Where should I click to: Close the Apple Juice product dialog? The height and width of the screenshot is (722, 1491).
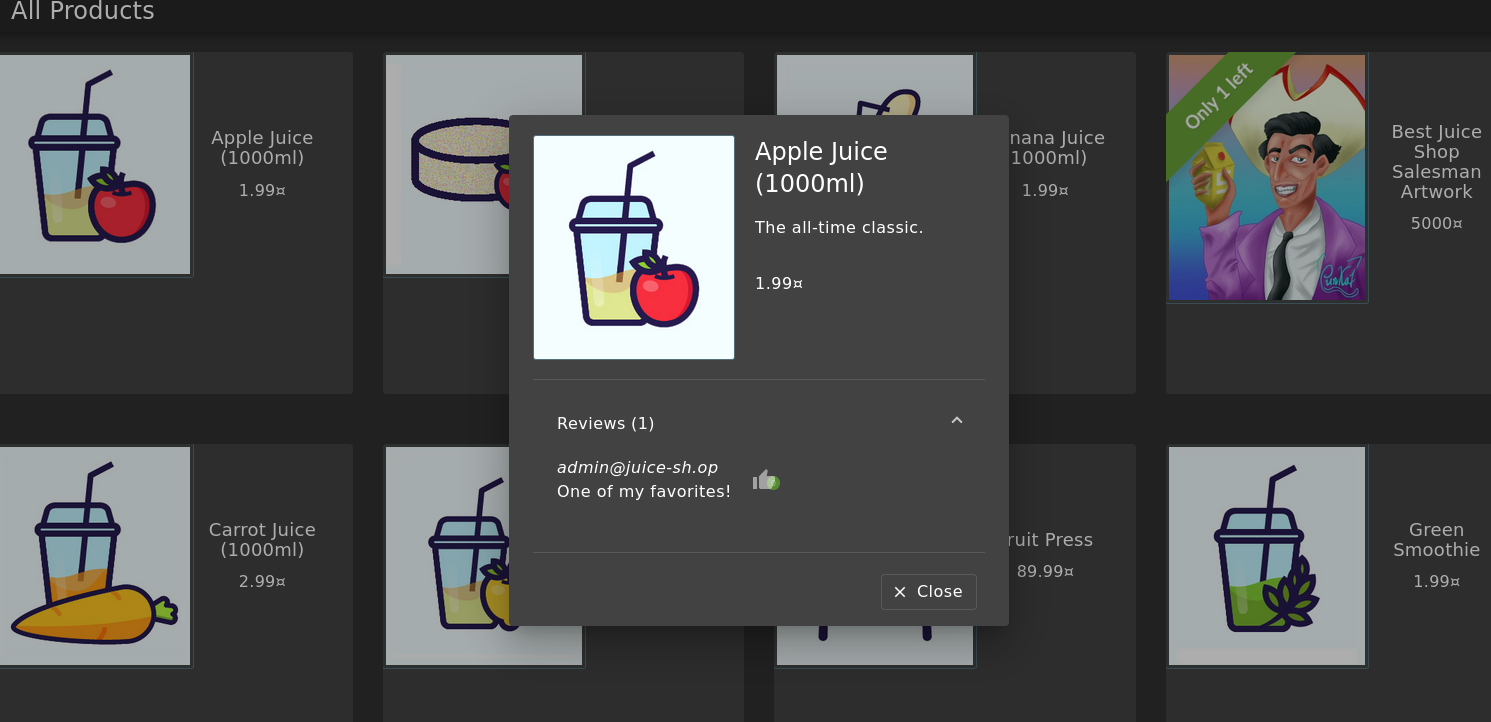928,592
